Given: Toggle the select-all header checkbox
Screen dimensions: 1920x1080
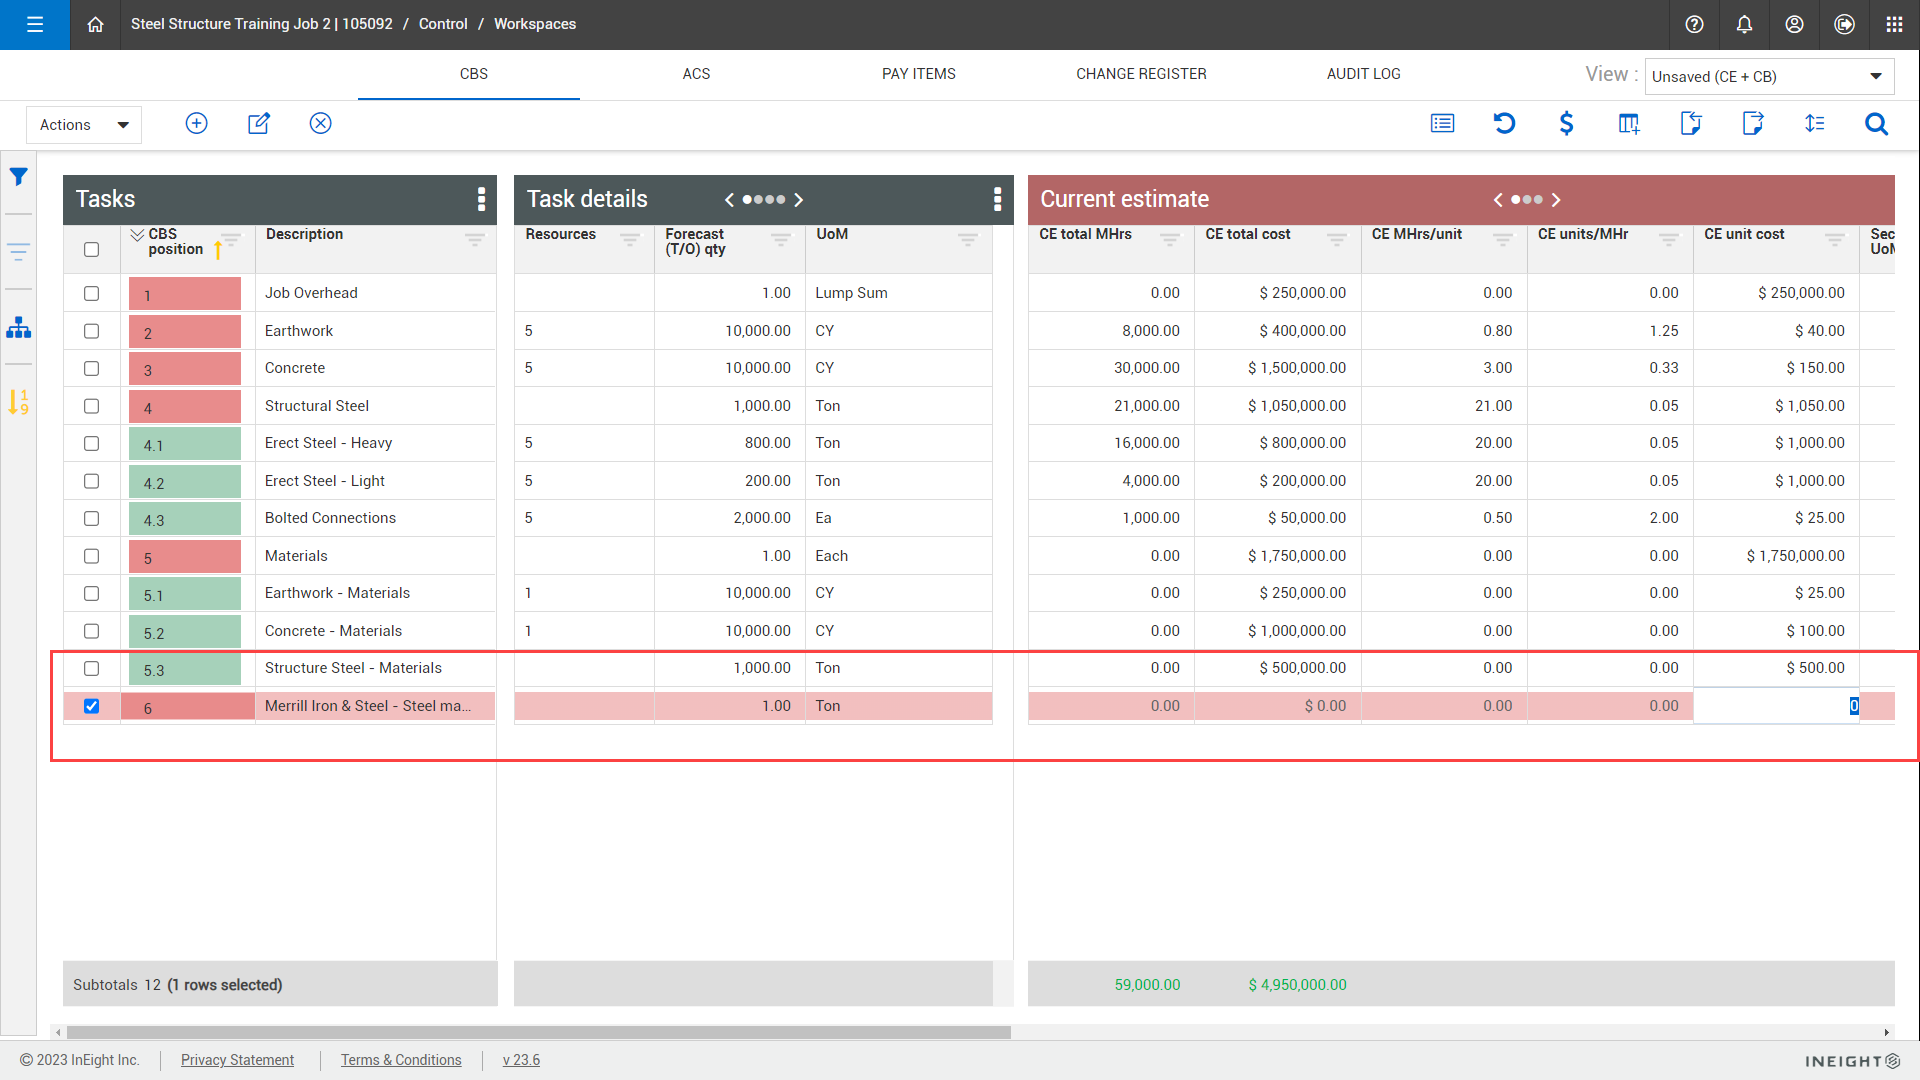Looking at the screenshot, I should [92, 249].
